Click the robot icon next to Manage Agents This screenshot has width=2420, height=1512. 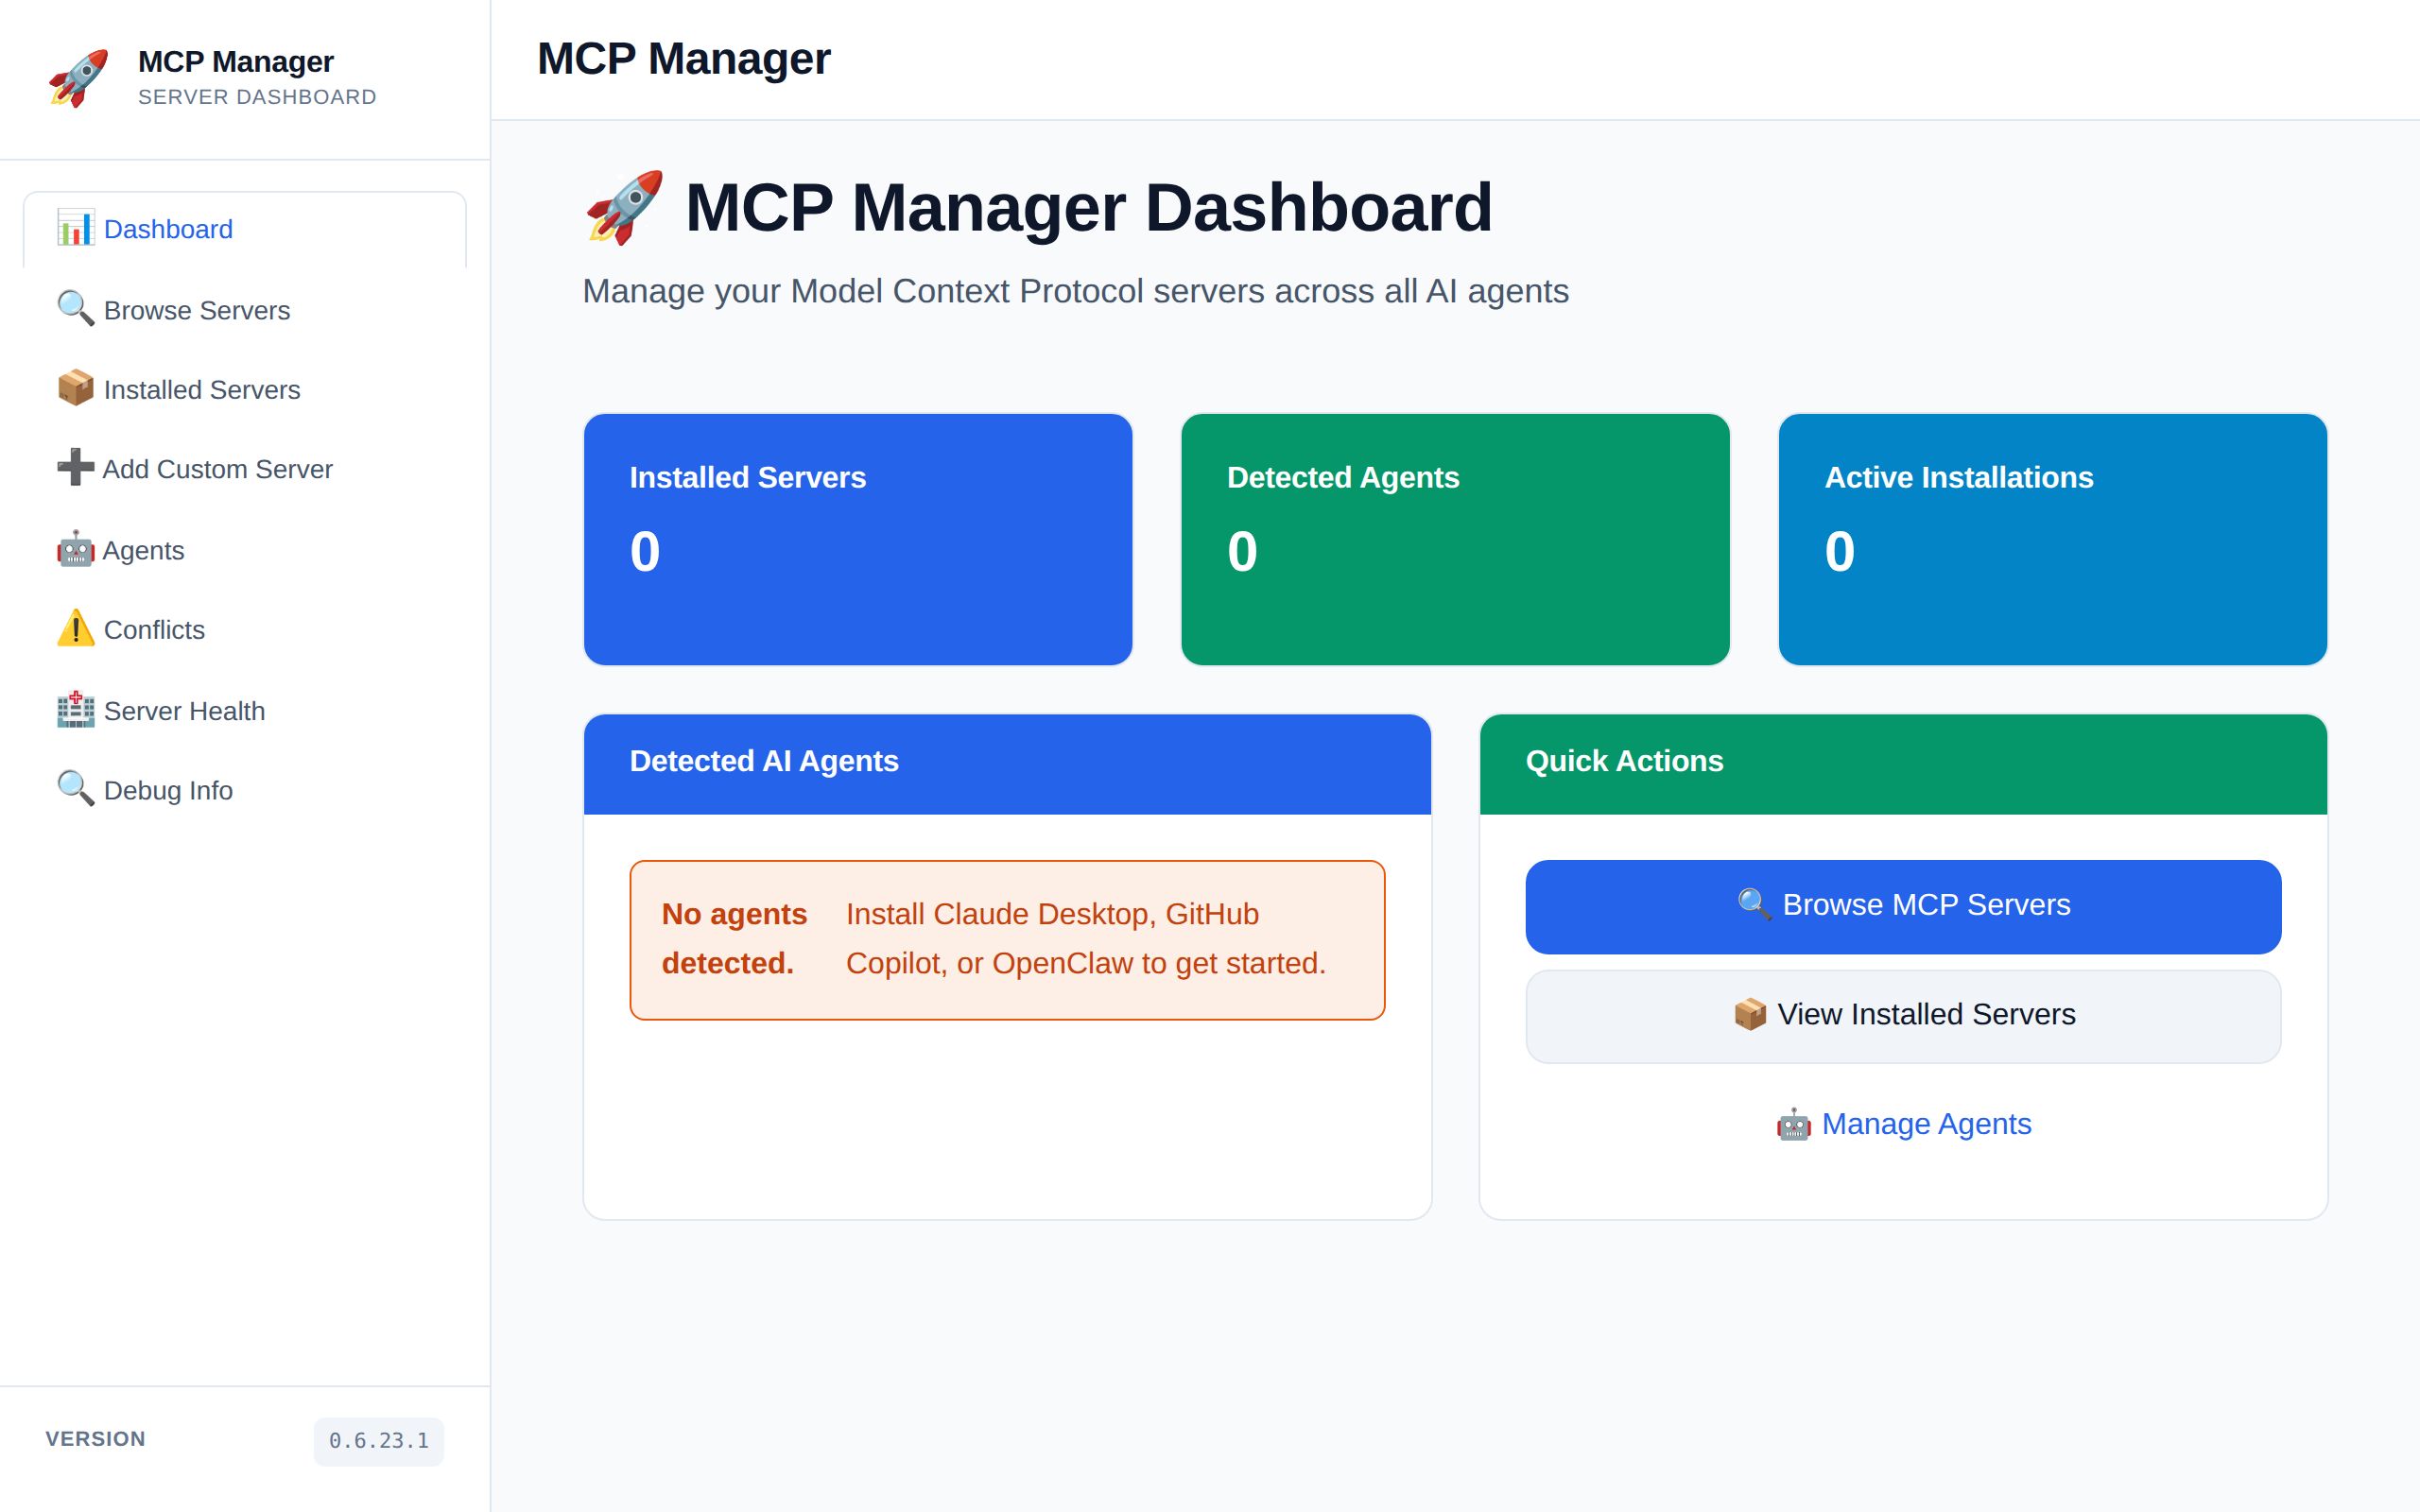tap(1794, 1124)
